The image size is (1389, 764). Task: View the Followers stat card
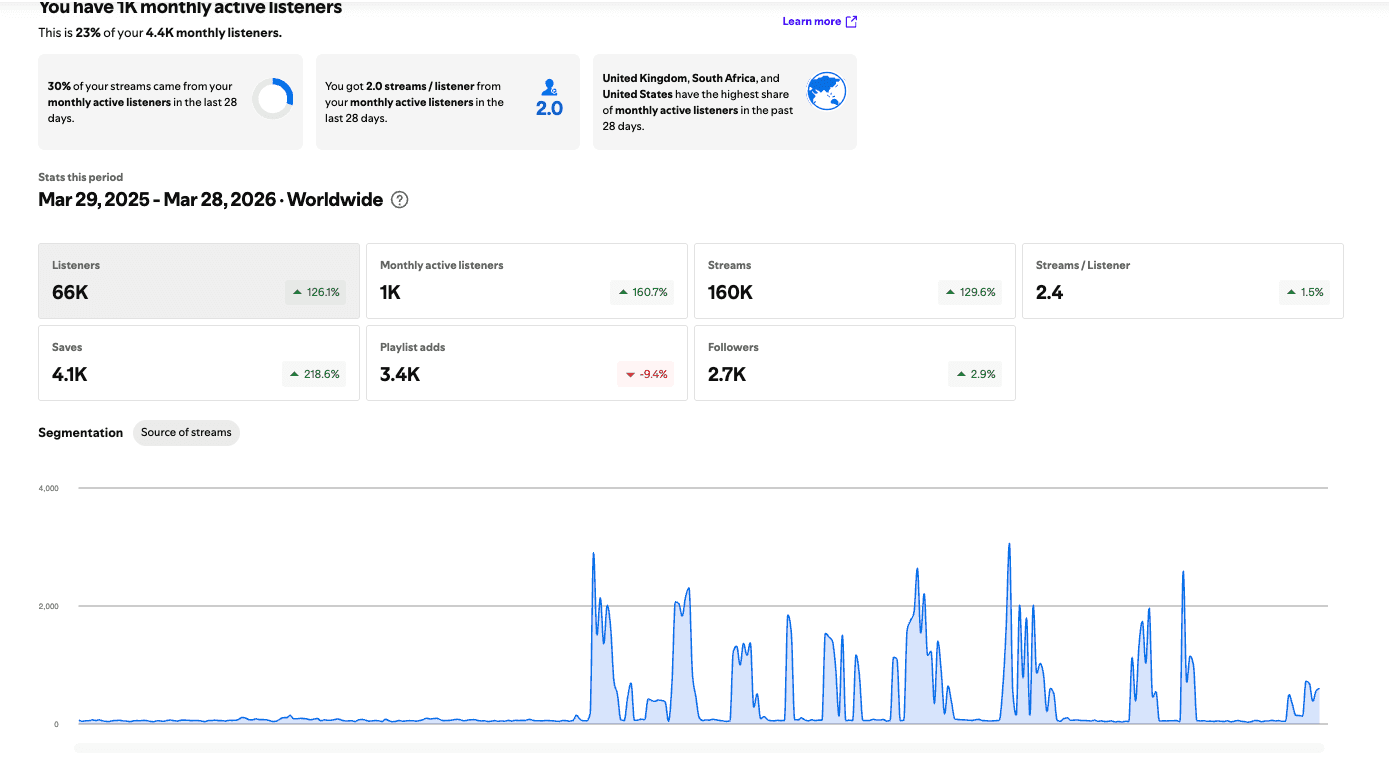pyautogui.click(x=855, y=363)
